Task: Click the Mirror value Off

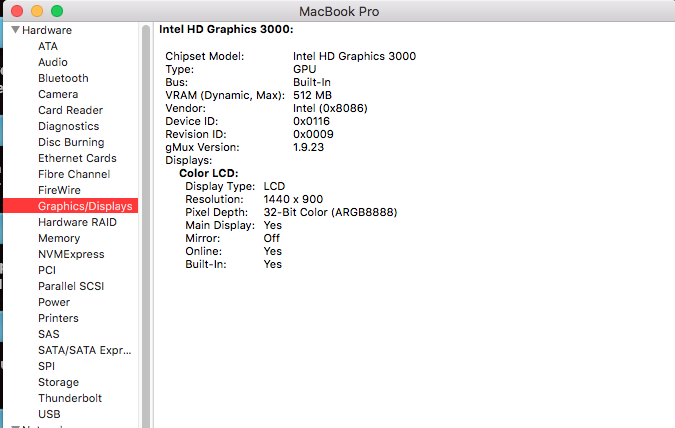Action: click(x=271, y=238)
